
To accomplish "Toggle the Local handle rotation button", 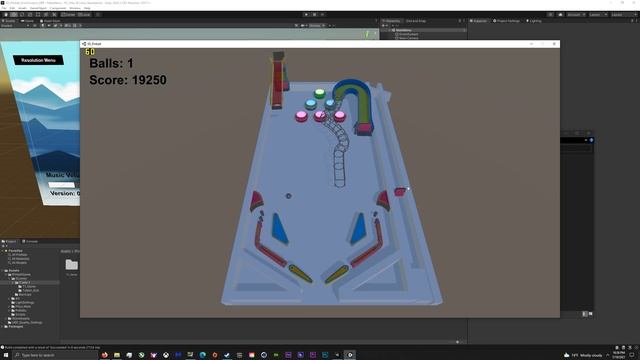I will coord(84,15).
